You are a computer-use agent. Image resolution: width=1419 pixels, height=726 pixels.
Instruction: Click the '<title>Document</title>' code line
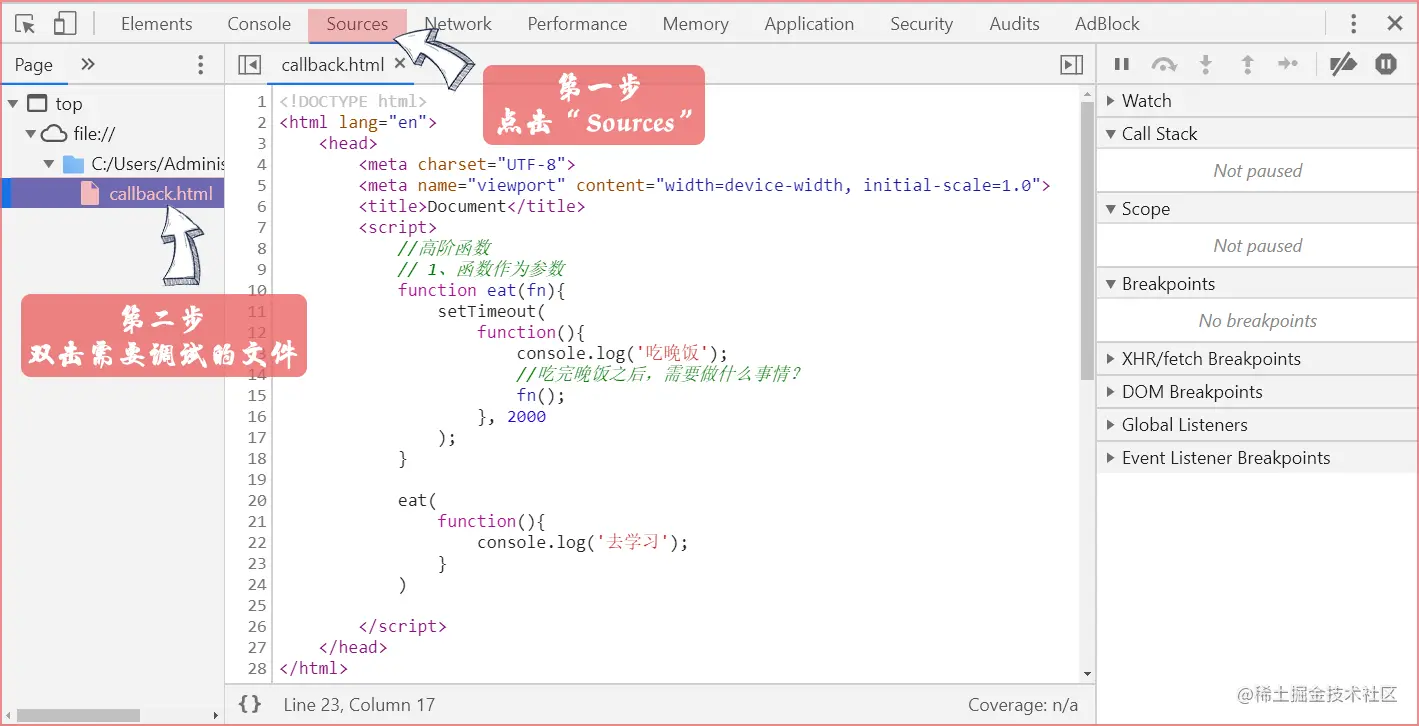pos(472,206)
